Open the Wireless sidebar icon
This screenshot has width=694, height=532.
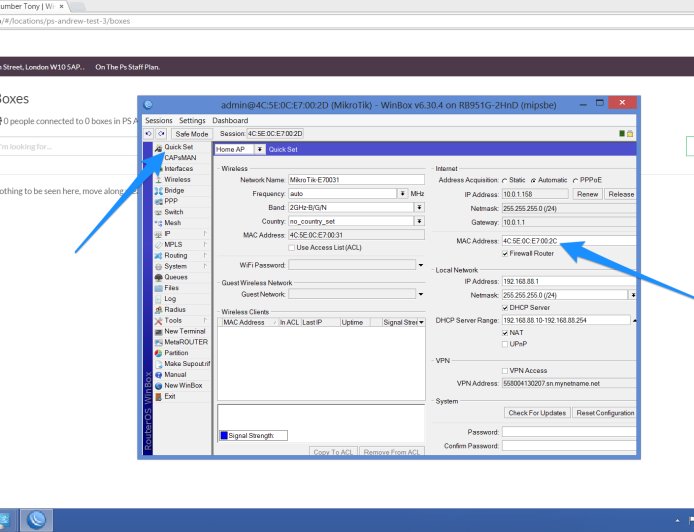[158, 180]
